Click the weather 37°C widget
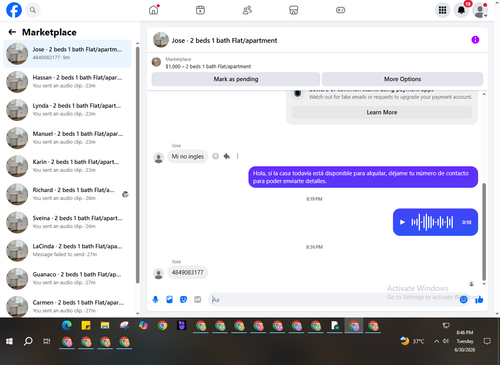500x365 pixels. pyautogui.click(x=413, y=341)
